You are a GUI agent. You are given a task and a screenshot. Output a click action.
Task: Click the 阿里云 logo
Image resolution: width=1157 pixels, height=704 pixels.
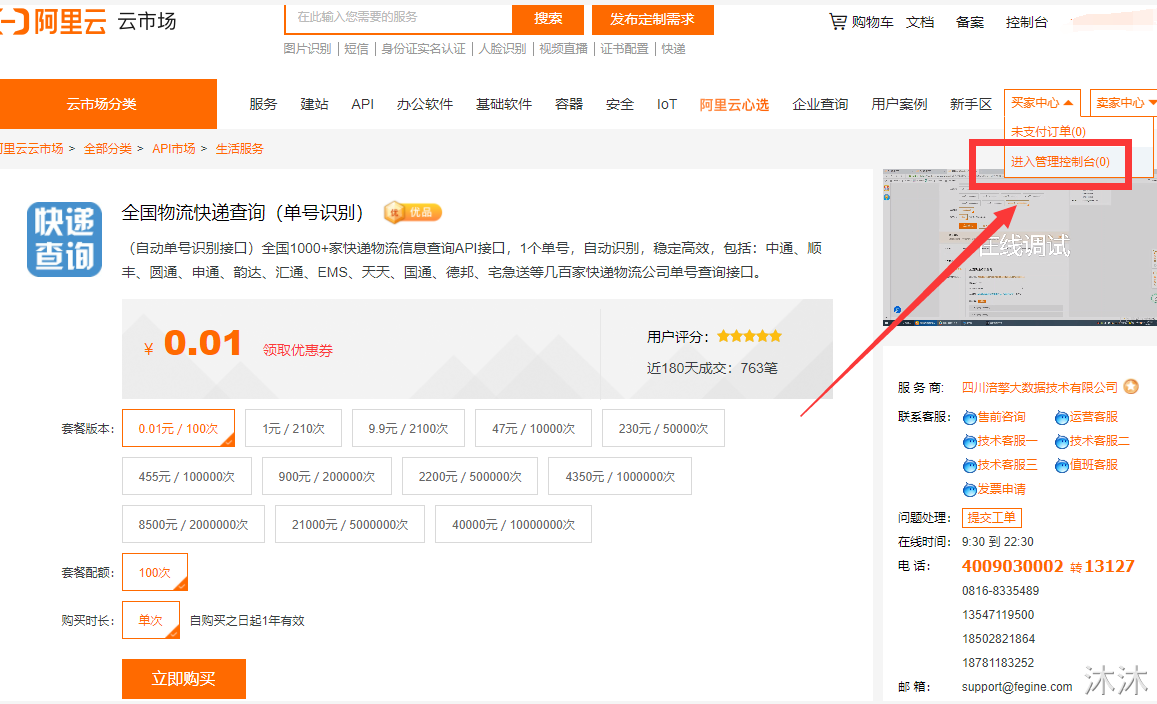(53, 21)
